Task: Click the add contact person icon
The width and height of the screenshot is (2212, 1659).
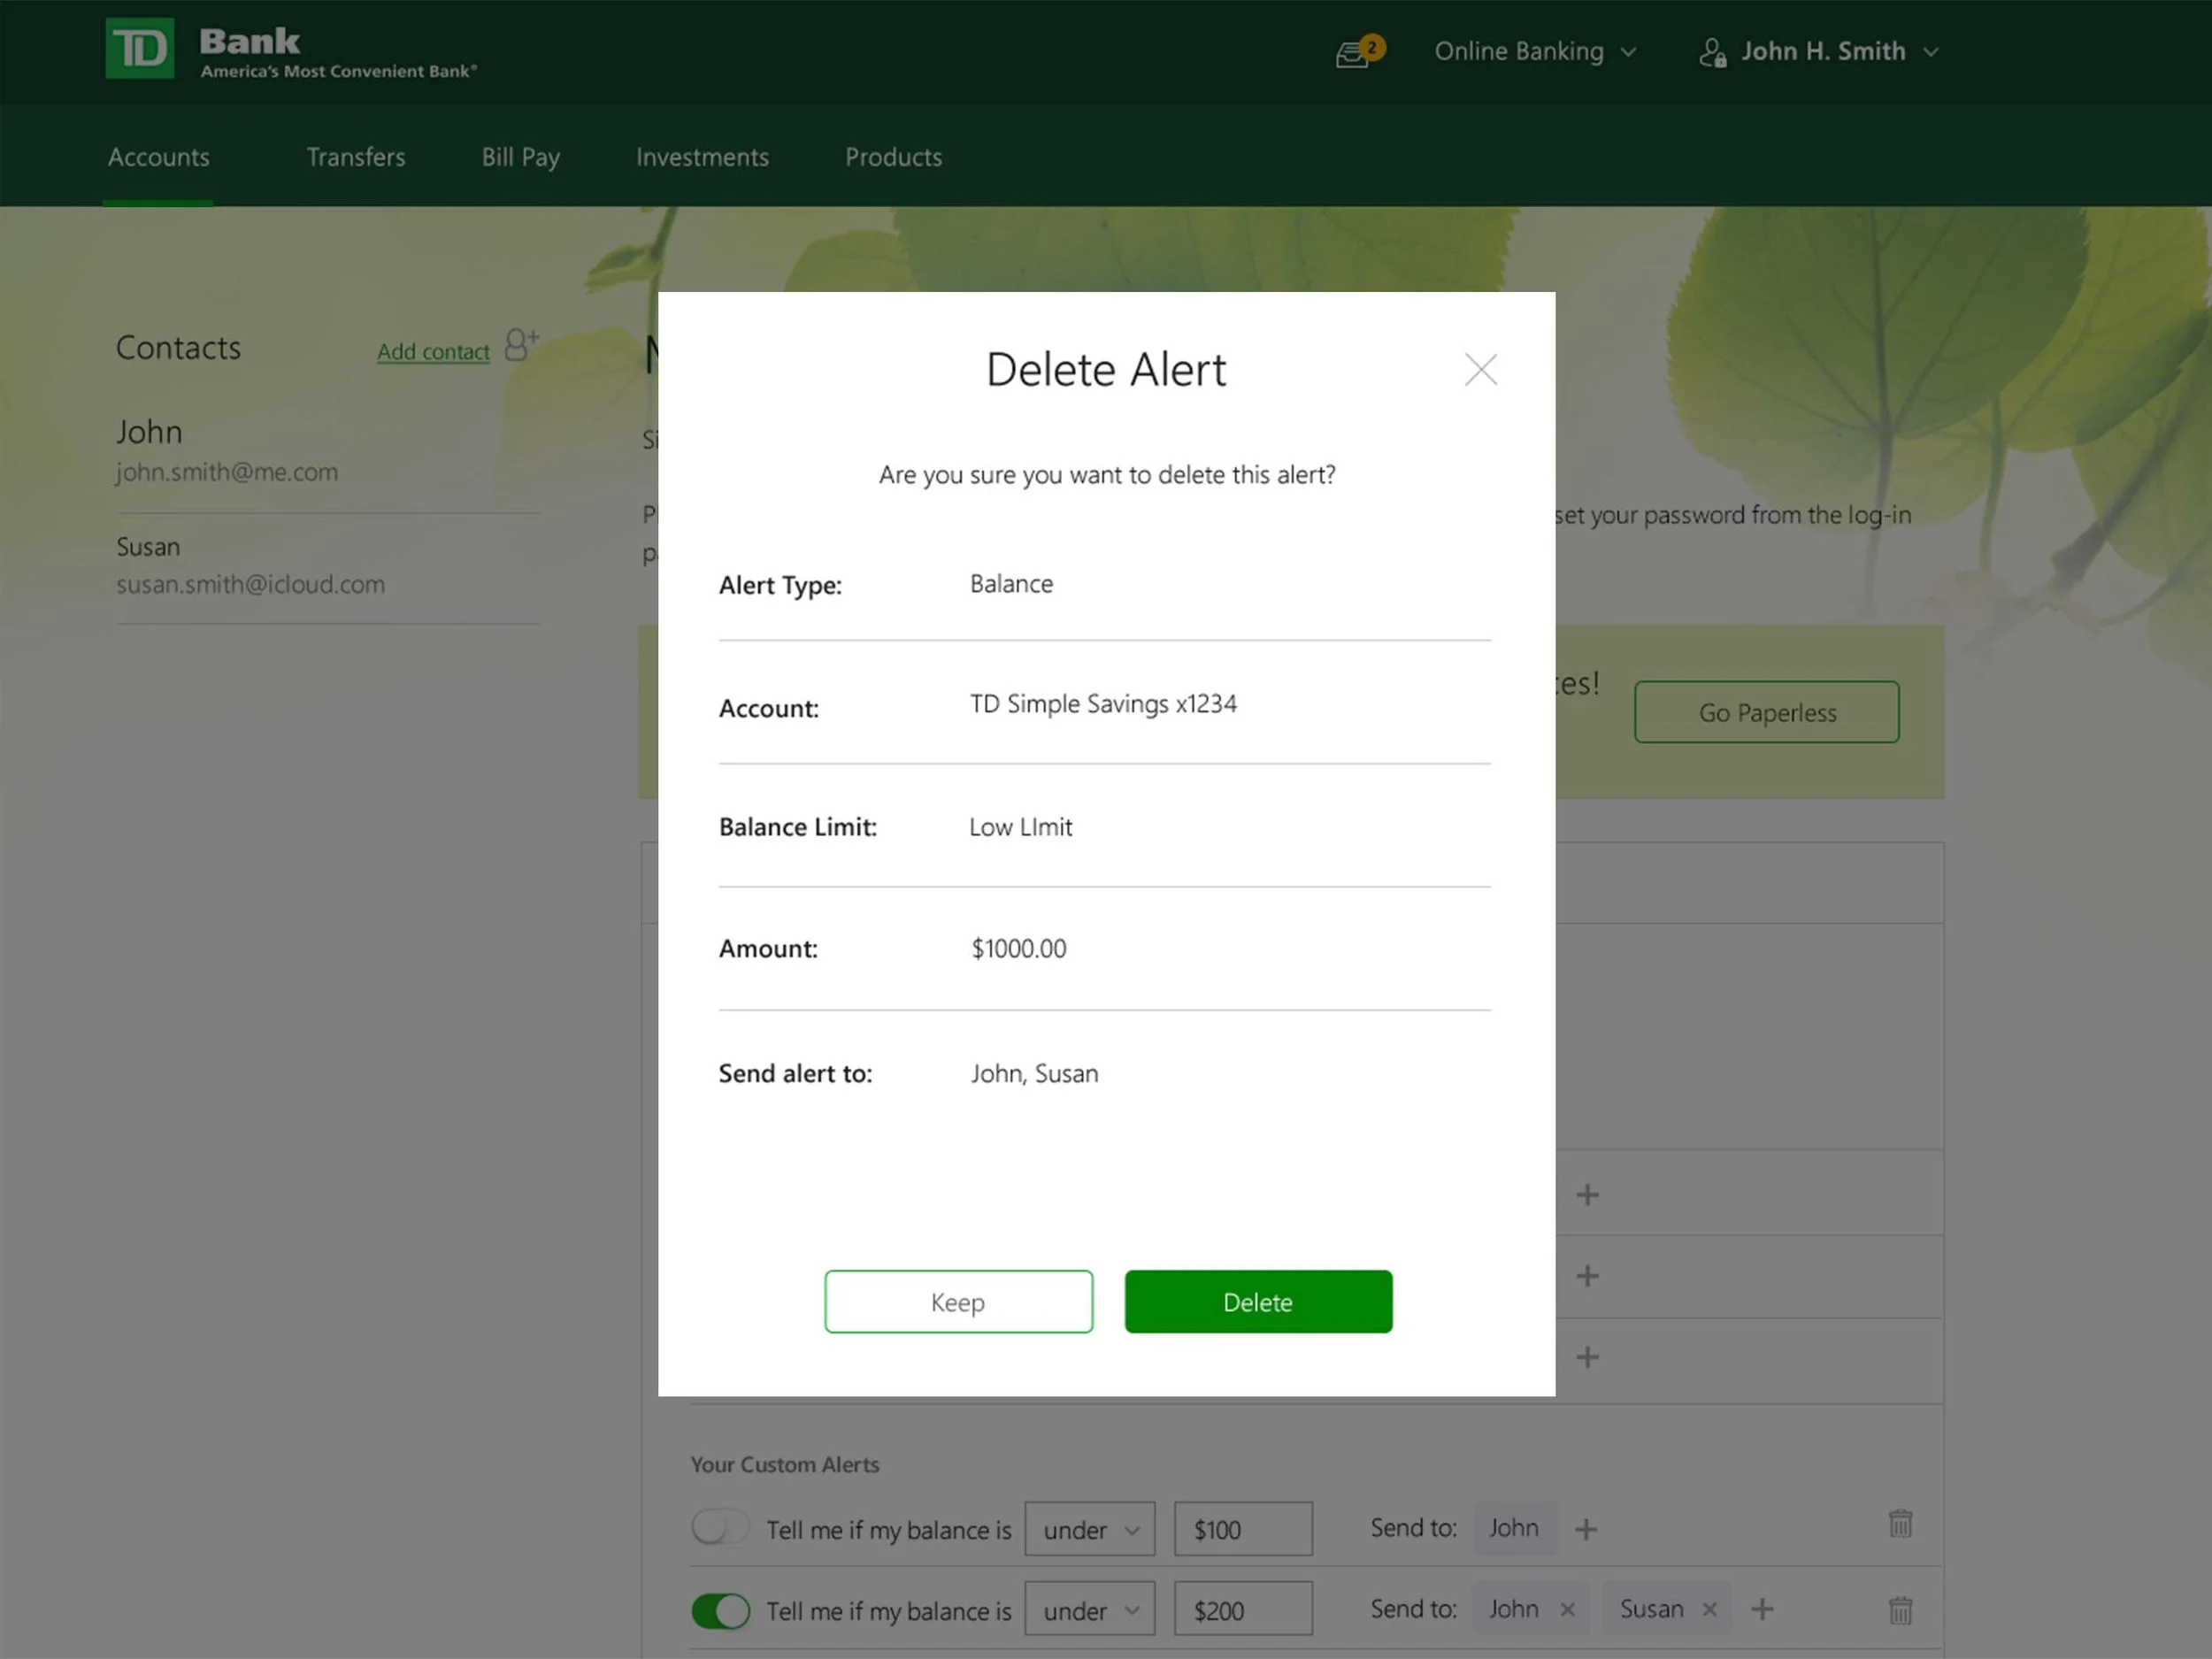Action: pos(521,344)
